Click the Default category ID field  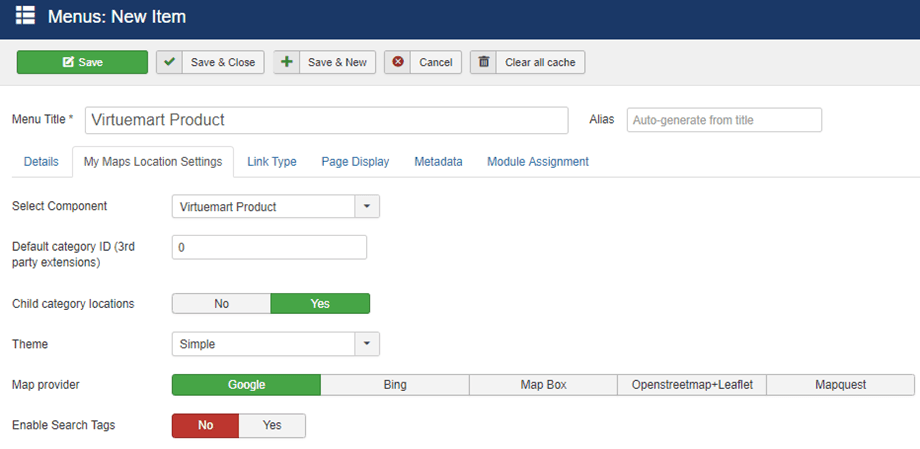269,247
